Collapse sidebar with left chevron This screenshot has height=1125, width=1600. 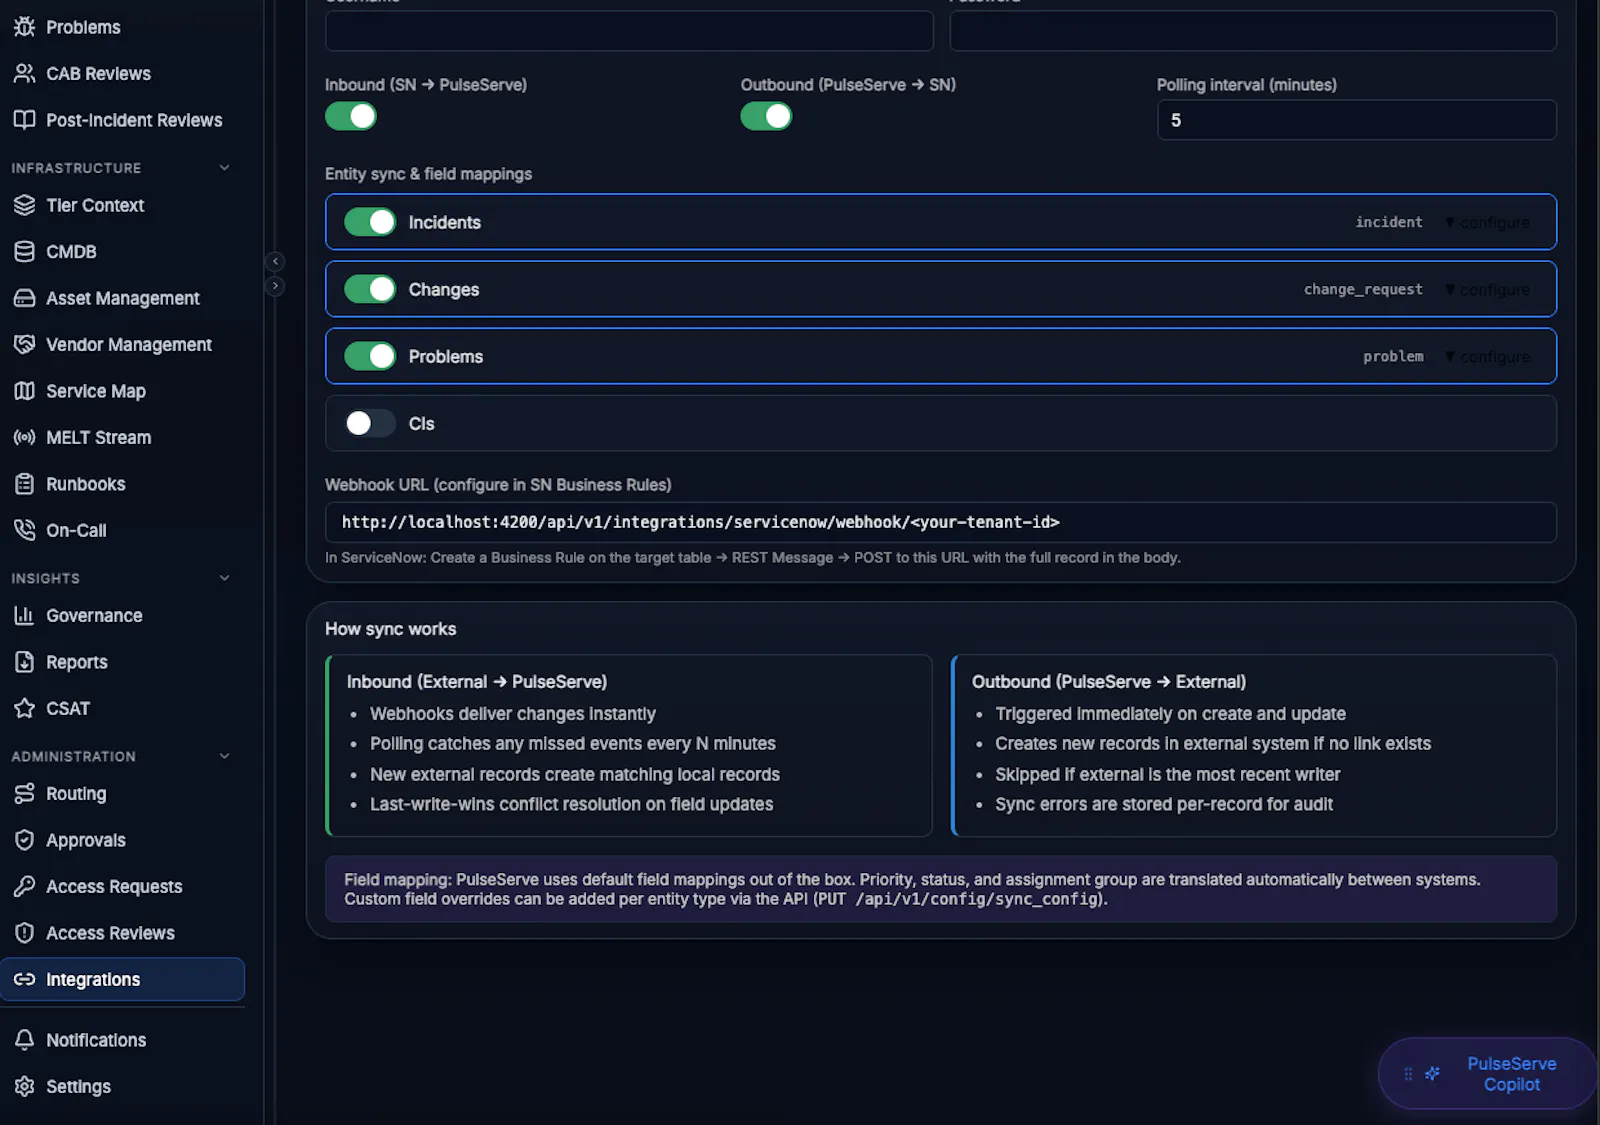pos(275,261)
